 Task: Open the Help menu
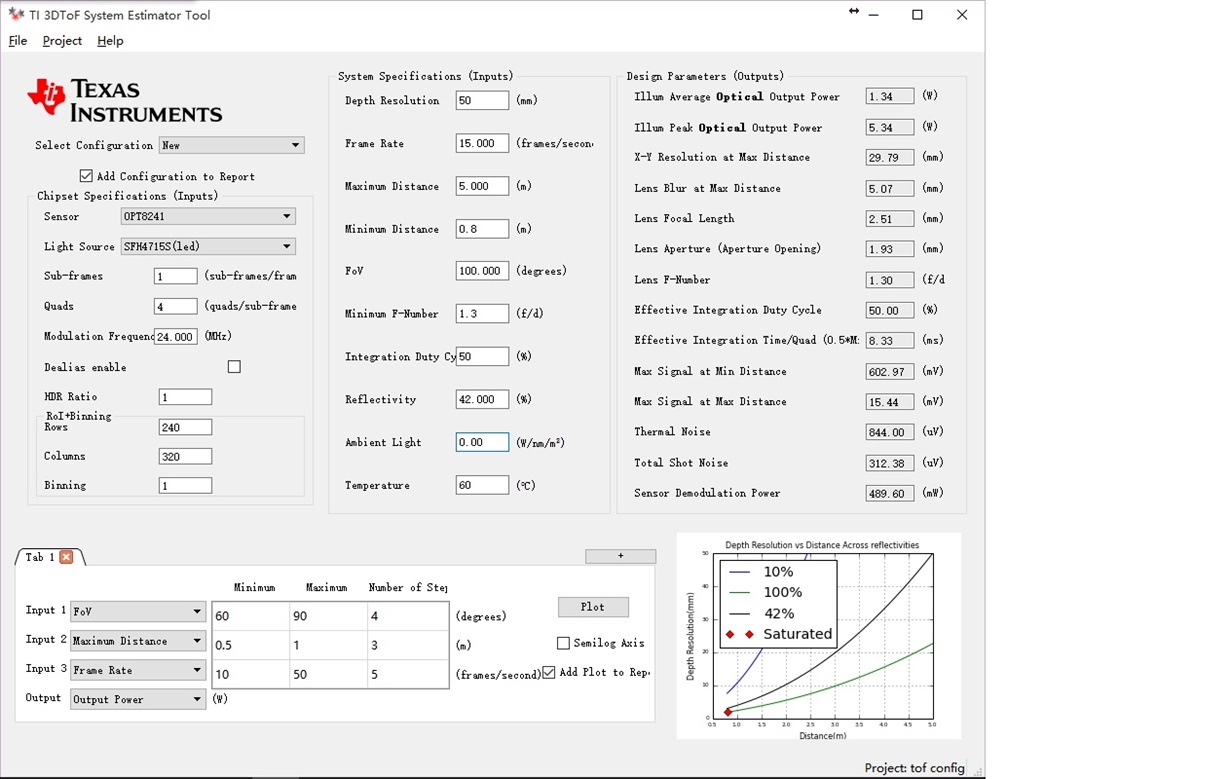(110, 41)
